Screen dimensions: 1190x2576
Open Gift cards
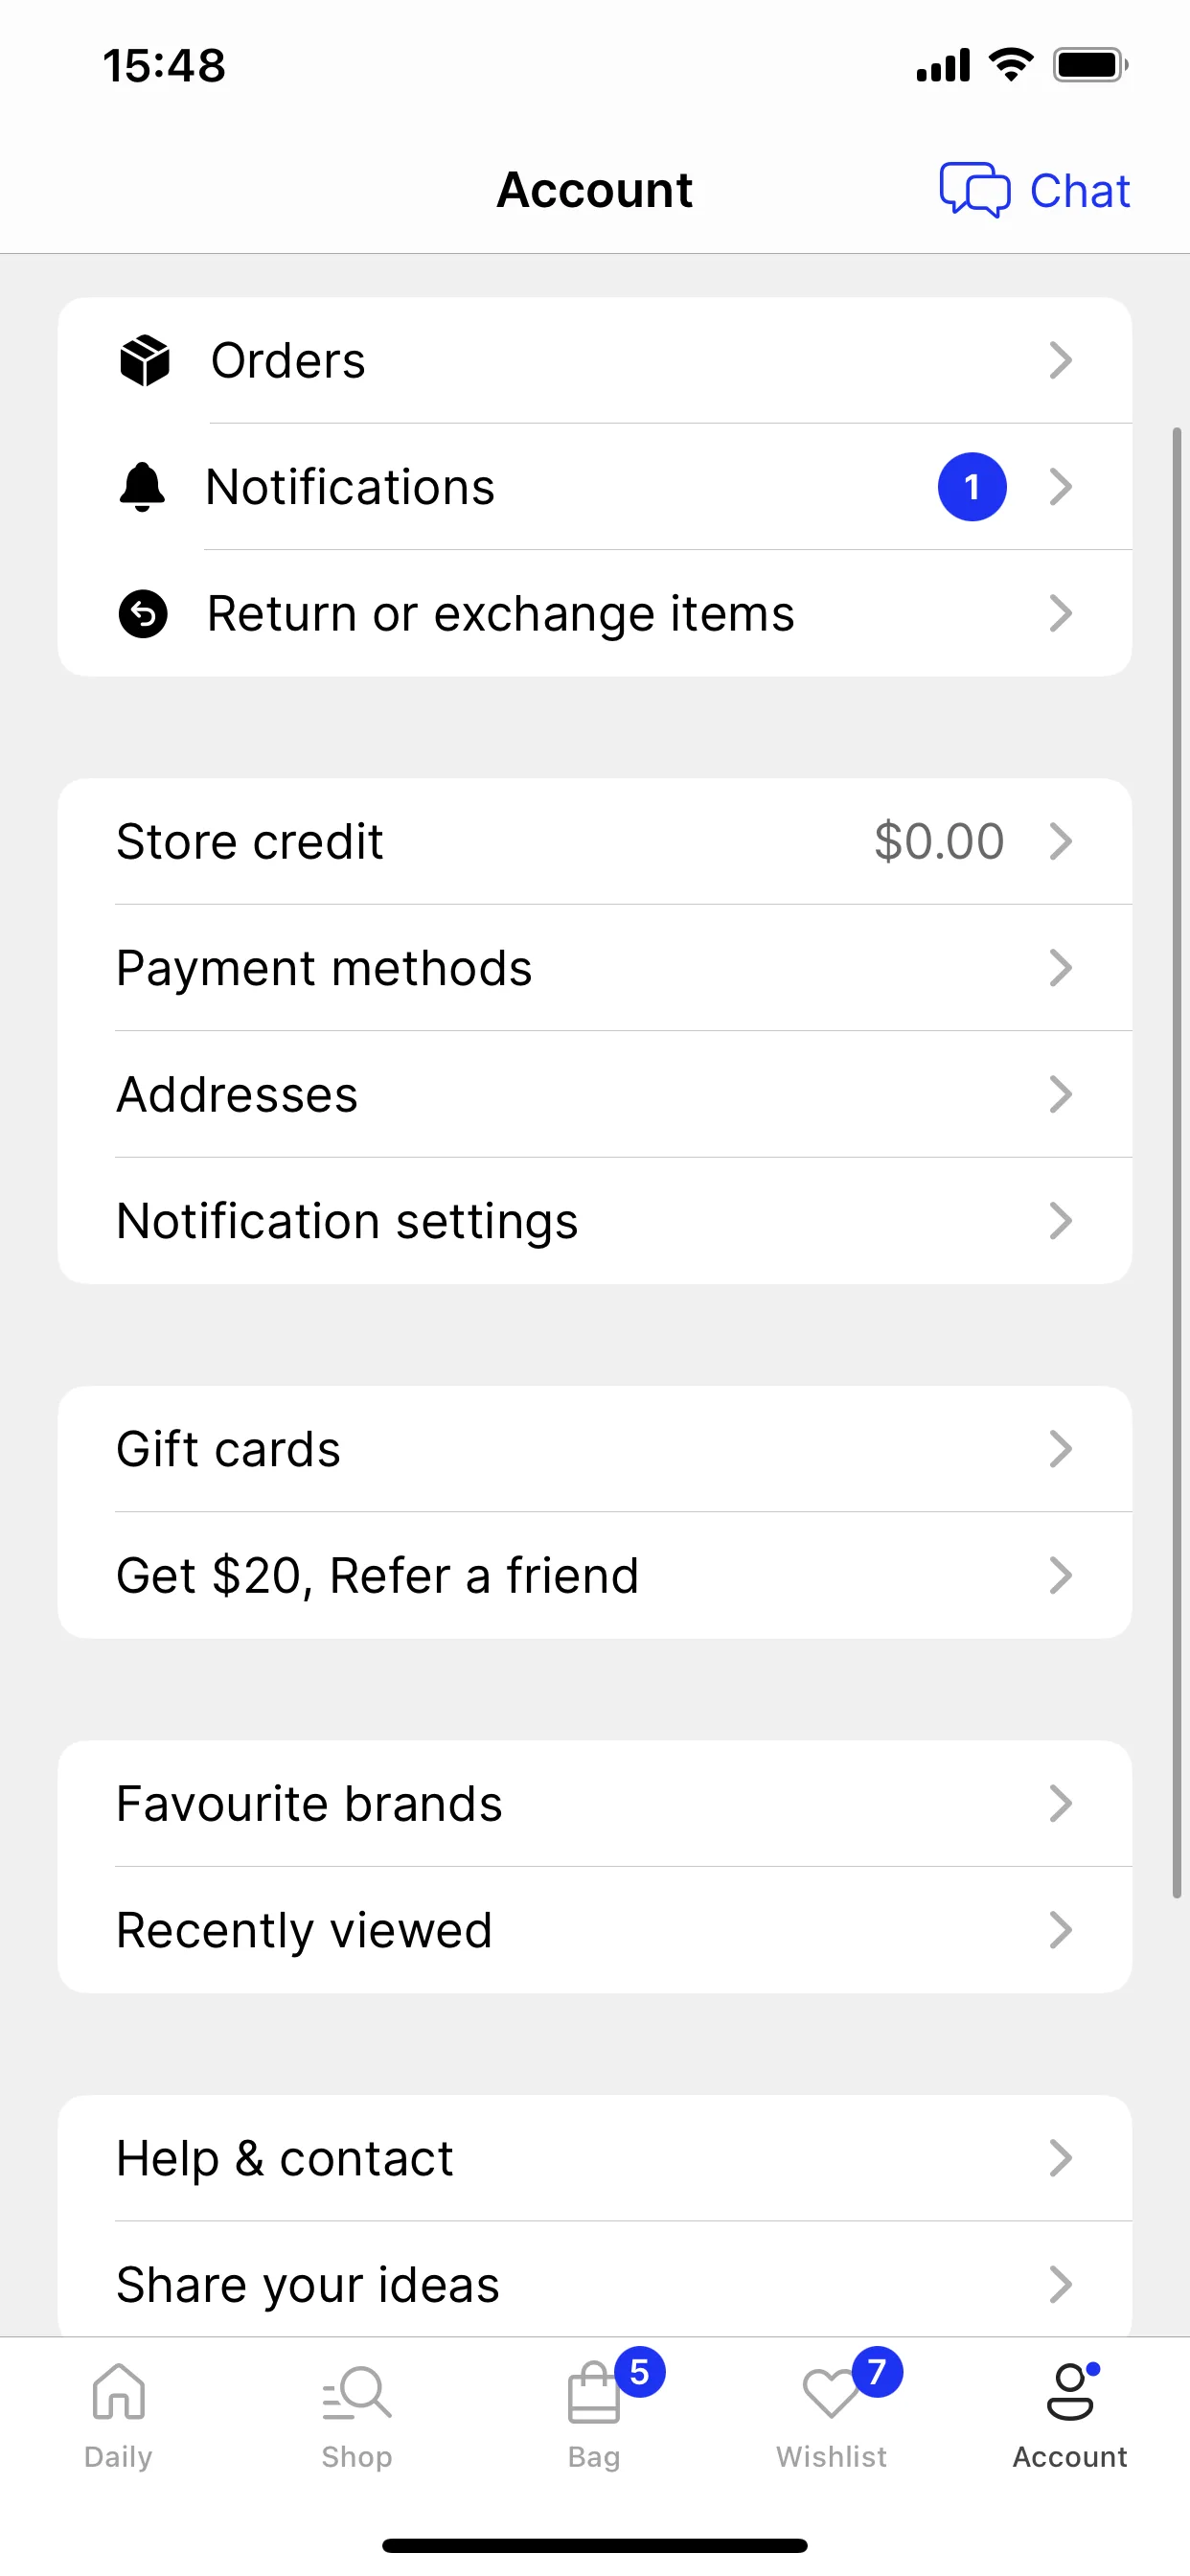tap(595, 1449)
